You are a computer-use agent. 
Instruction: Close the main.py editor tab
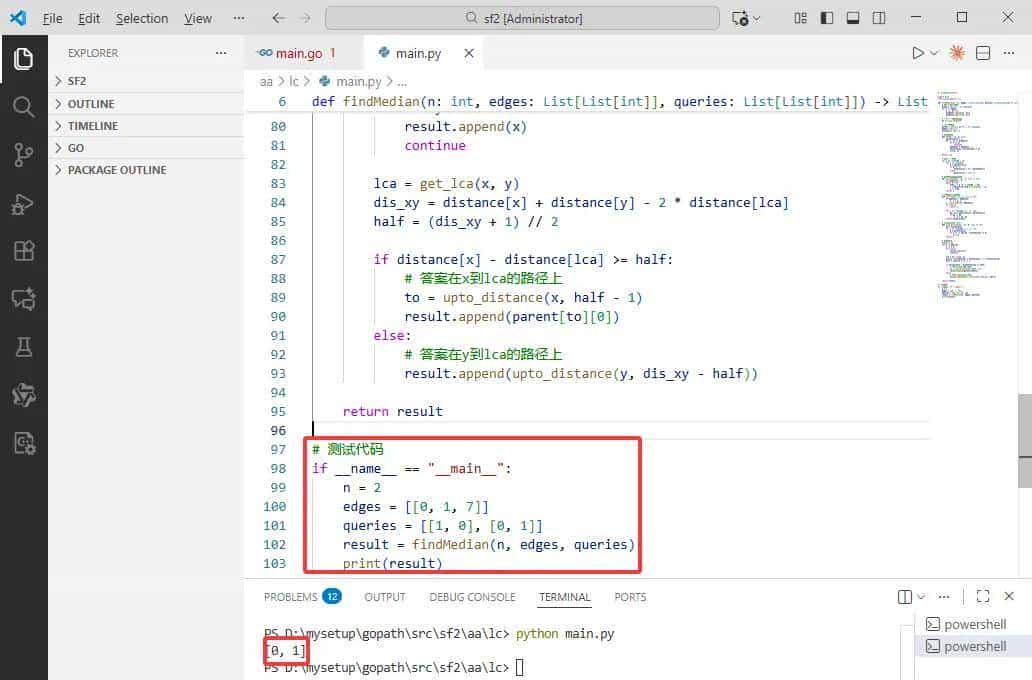click(469, 53)
